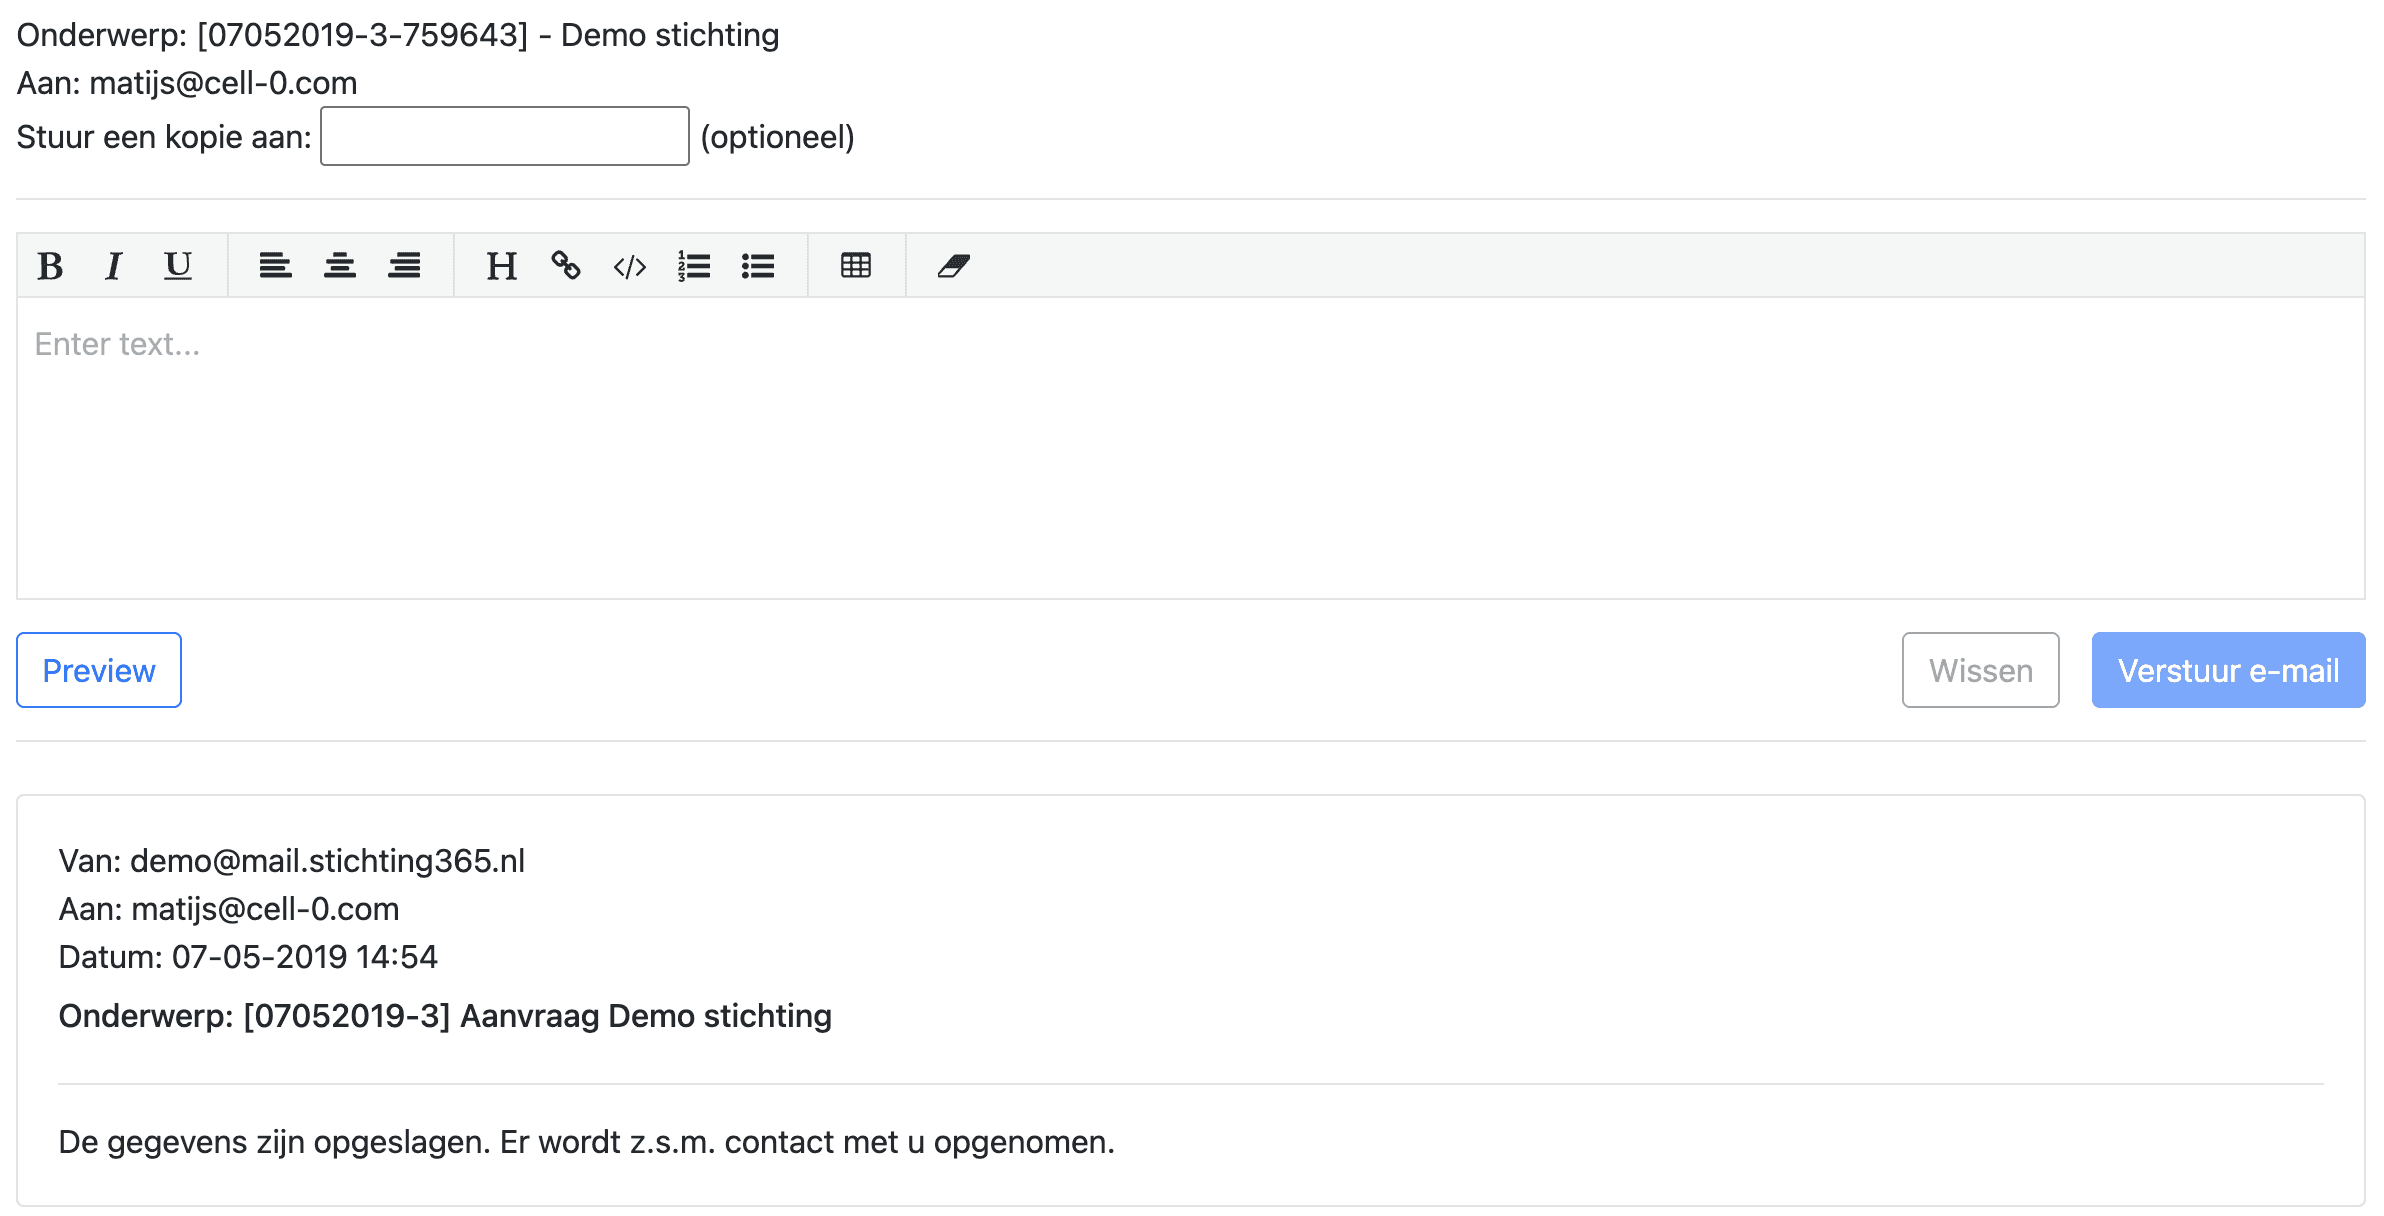Insert a heading with H icon
Screen dimensions: 2384x1216
501,266
